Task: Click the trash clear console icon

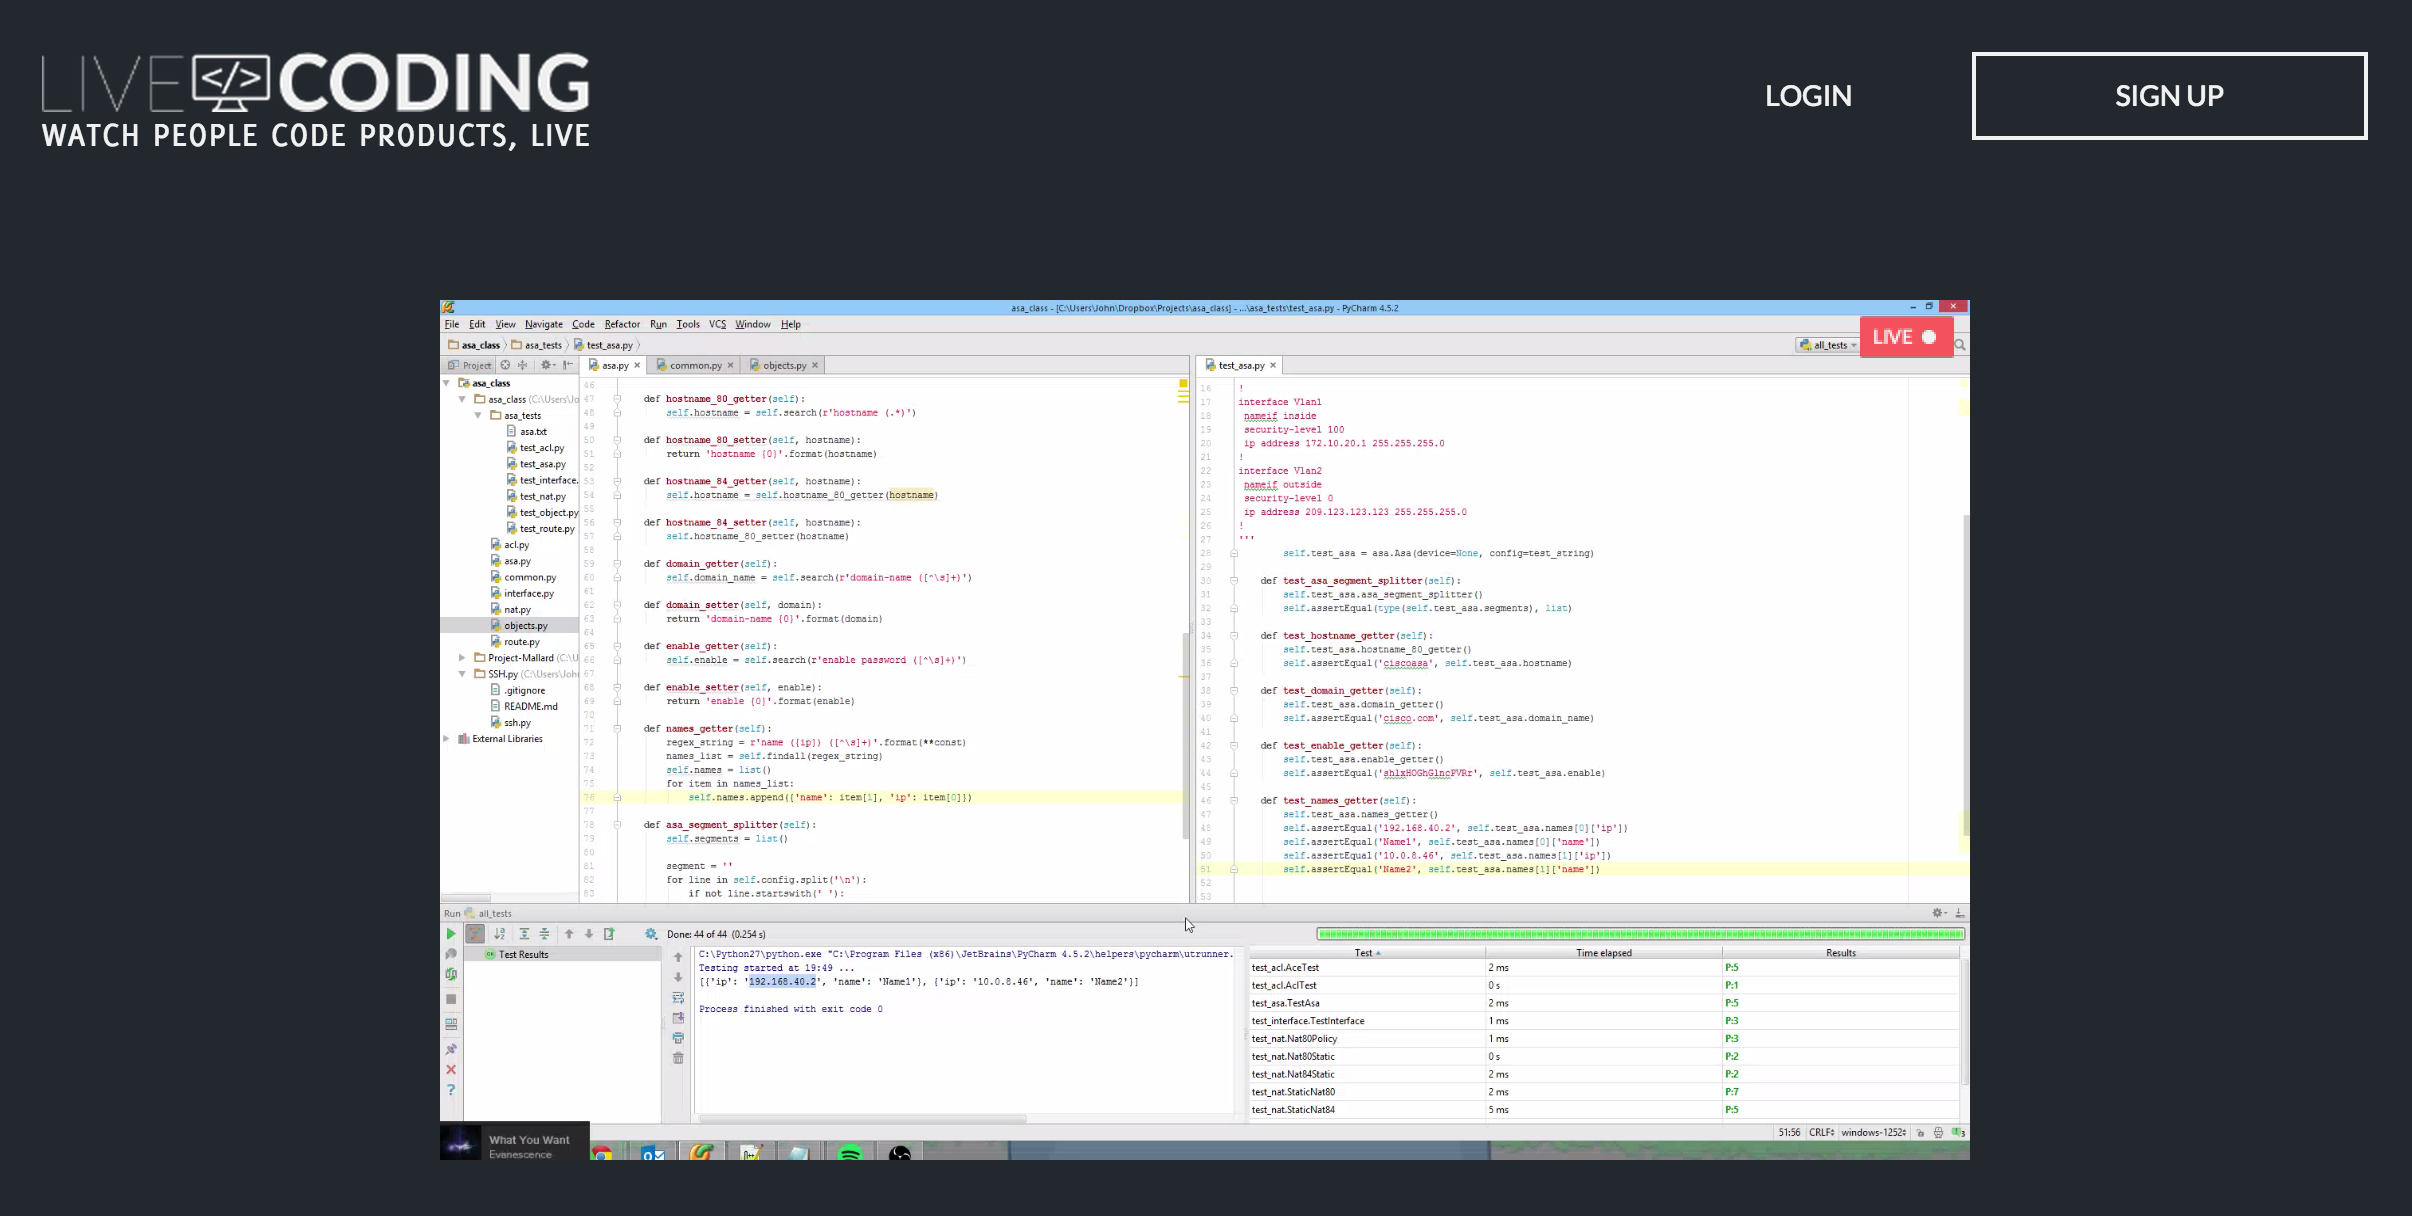Action: pyautogui.click(x=678, y=1058)
